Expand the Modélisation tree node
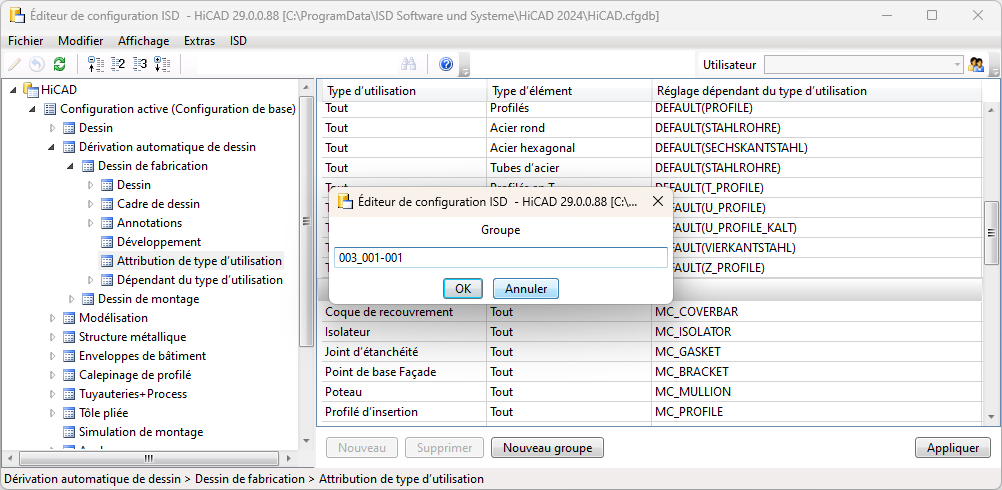Screen dimensions: 1002x490 coord(52,318)
